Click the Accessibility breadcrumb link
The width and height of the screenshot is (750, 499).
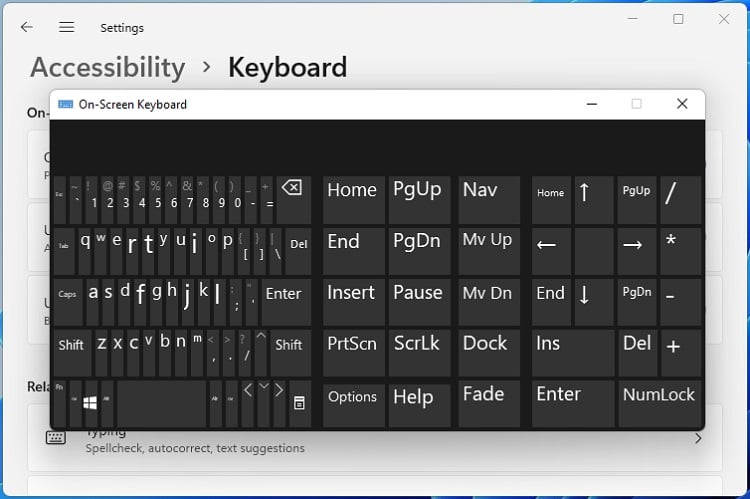(x=108, y=67)
